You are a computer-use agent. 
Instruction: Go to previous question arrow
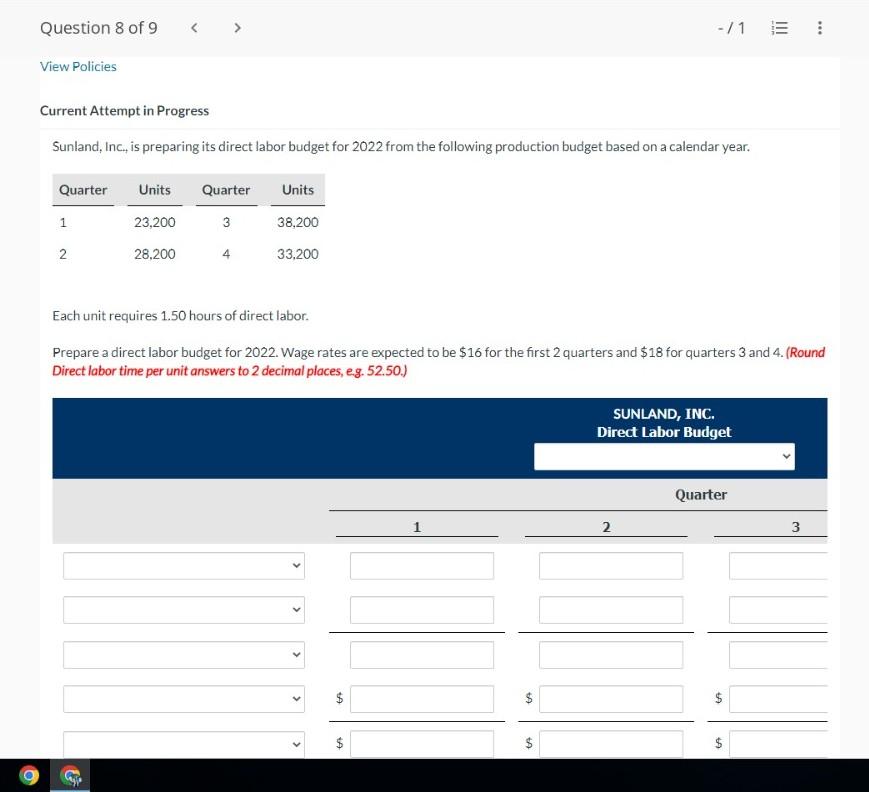194,28
